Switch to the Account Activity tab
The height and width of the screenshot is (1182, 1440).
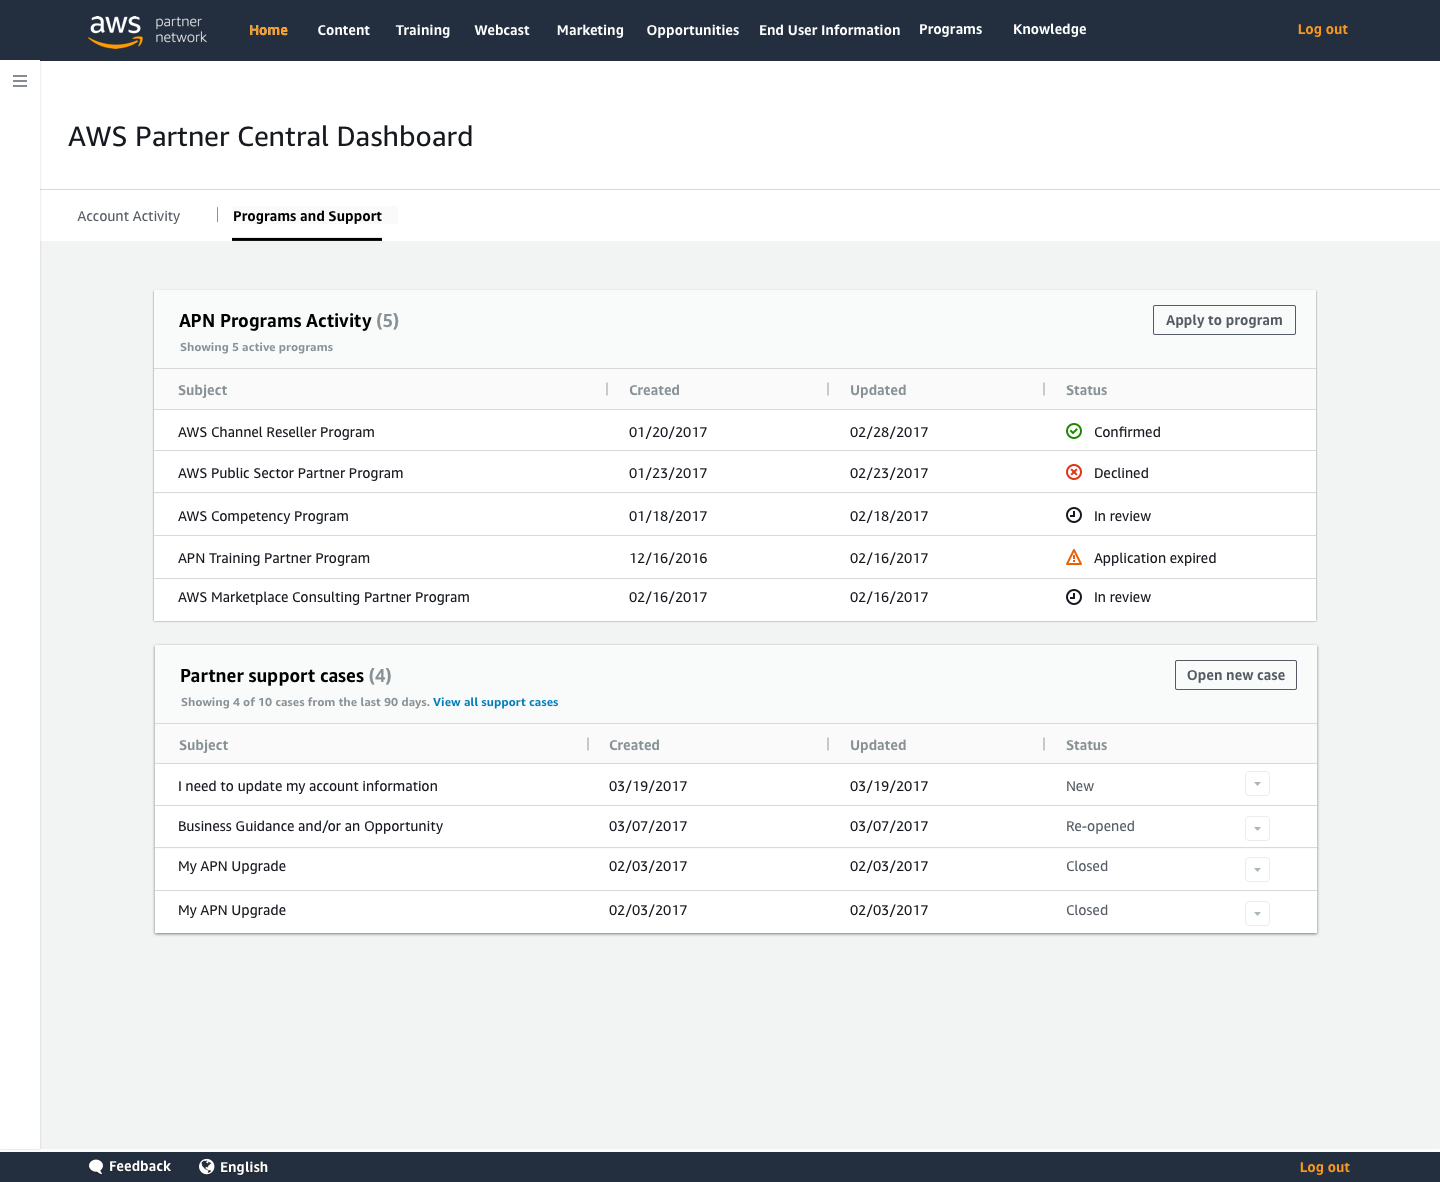coord(129,216)
